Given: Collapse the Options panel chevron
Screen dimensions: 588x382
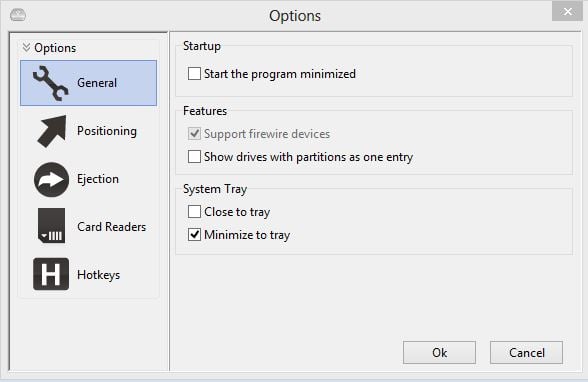Looking at the screenshot, I should (x=26, y=47).
